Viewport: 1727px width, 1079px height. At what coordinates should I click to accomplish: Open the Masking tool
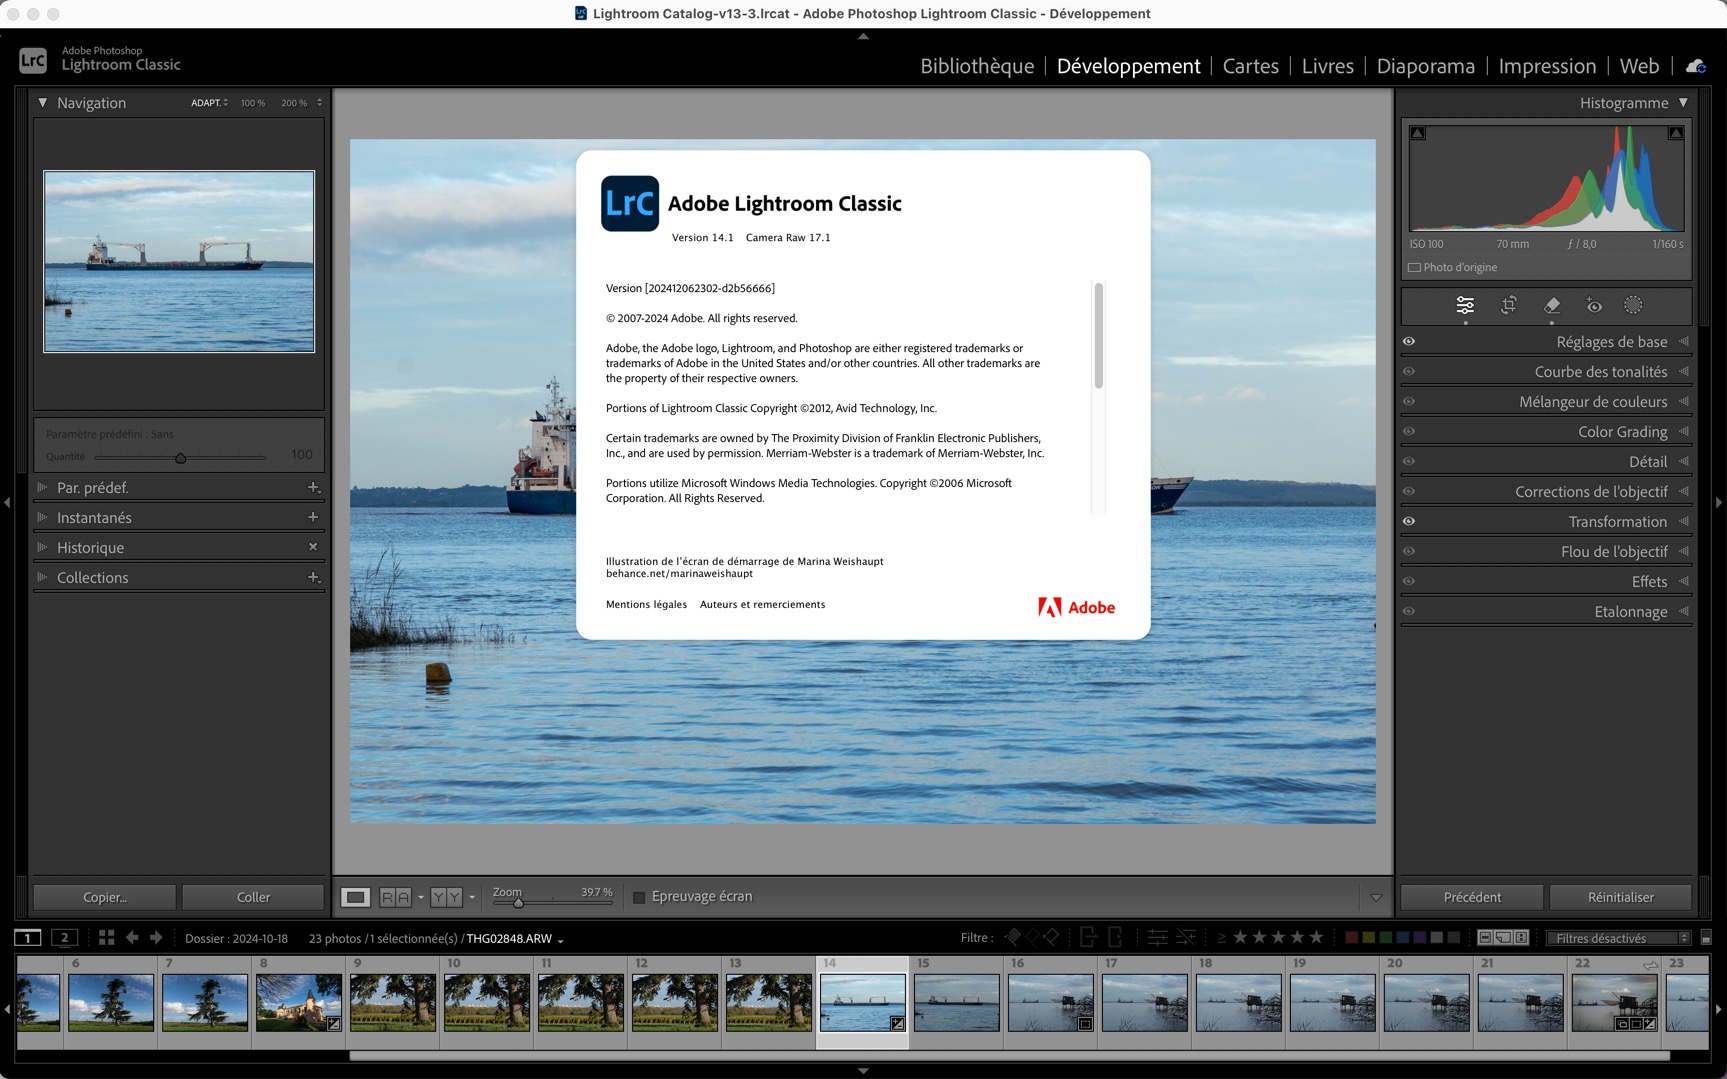point(1633,306)
